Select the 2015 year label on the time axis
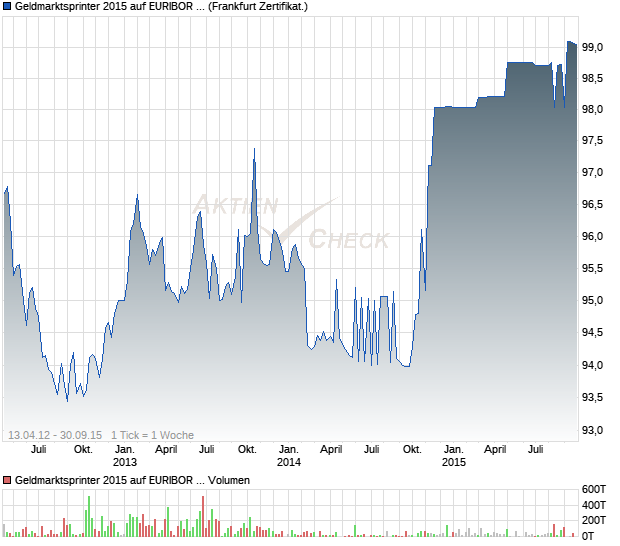 coord(454,462)
